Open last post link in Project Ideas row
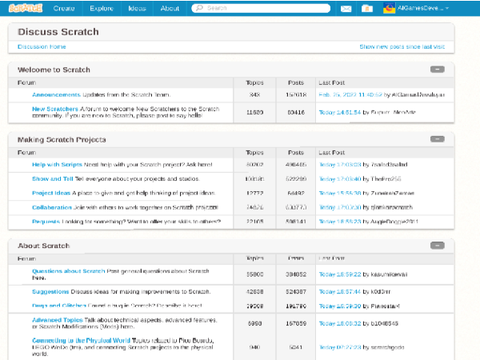This screenshot has width=480, height=360. [x=340, y=193]
